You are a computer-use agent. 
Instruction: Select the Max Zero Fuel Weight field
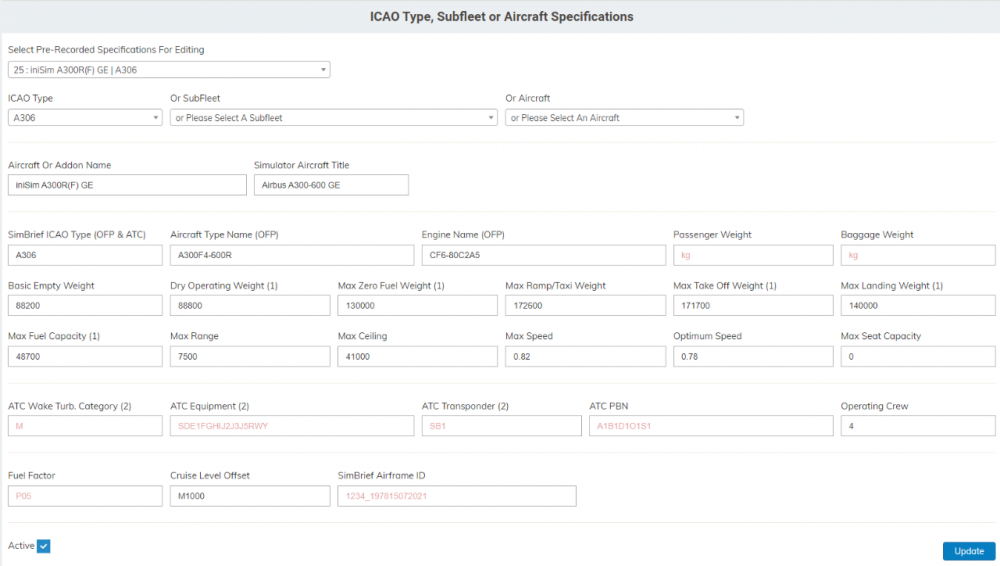pos(417,306)
